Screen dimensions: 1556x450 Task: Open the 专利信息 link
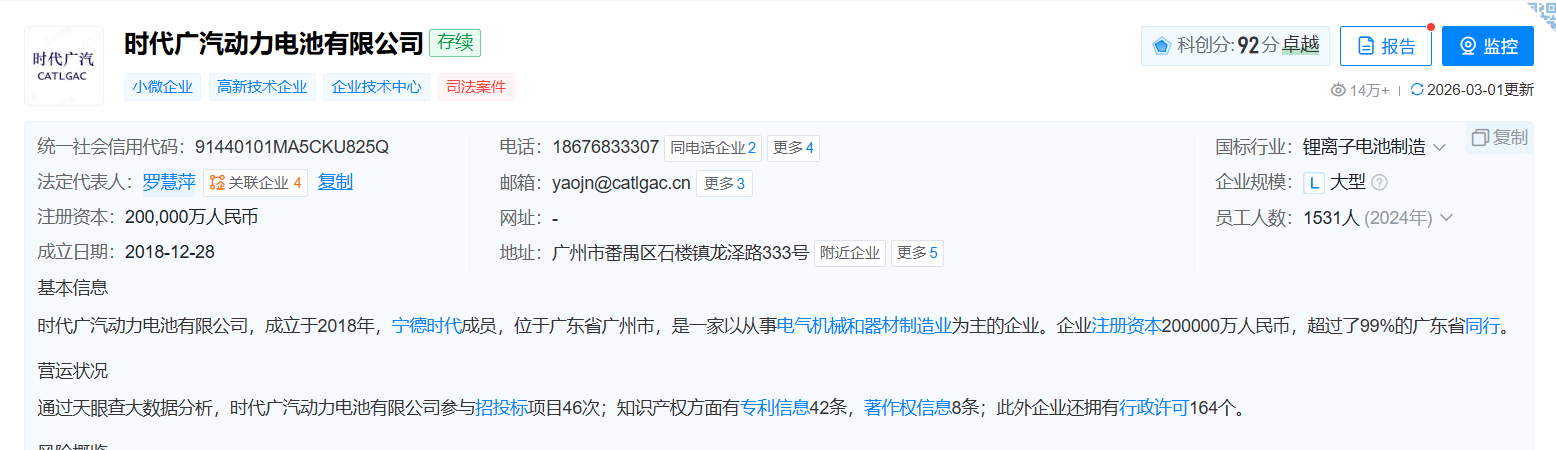click(x=775, y=407)
